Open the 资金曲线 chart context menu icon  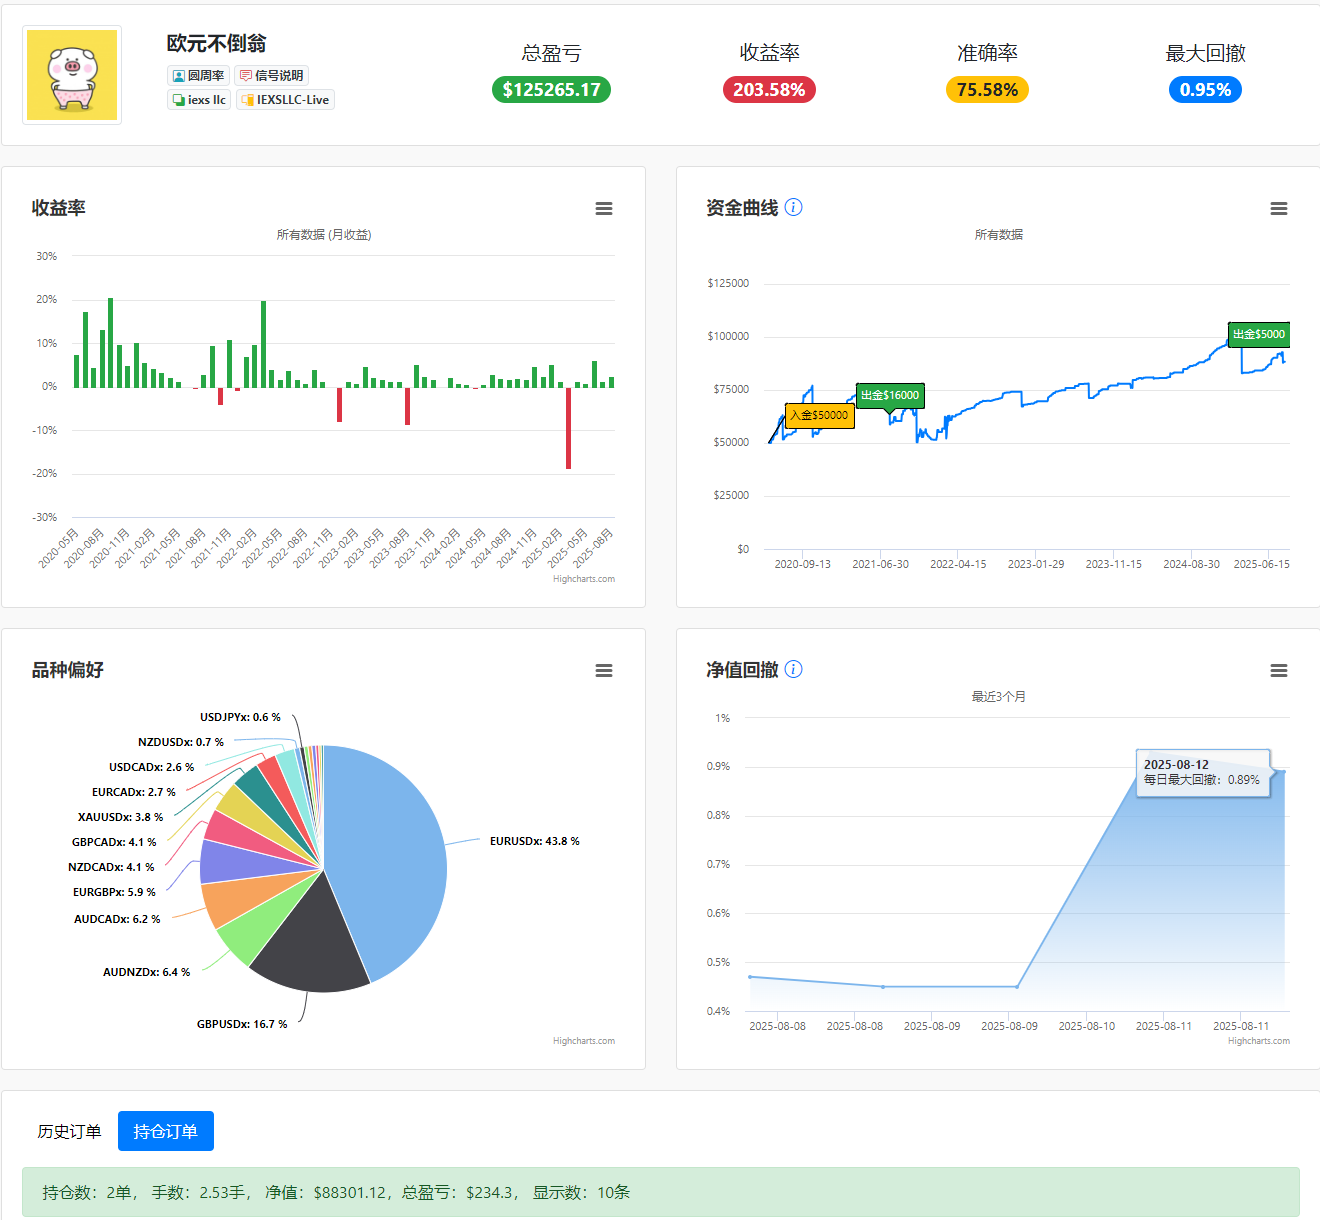[x=1279, y=209]
